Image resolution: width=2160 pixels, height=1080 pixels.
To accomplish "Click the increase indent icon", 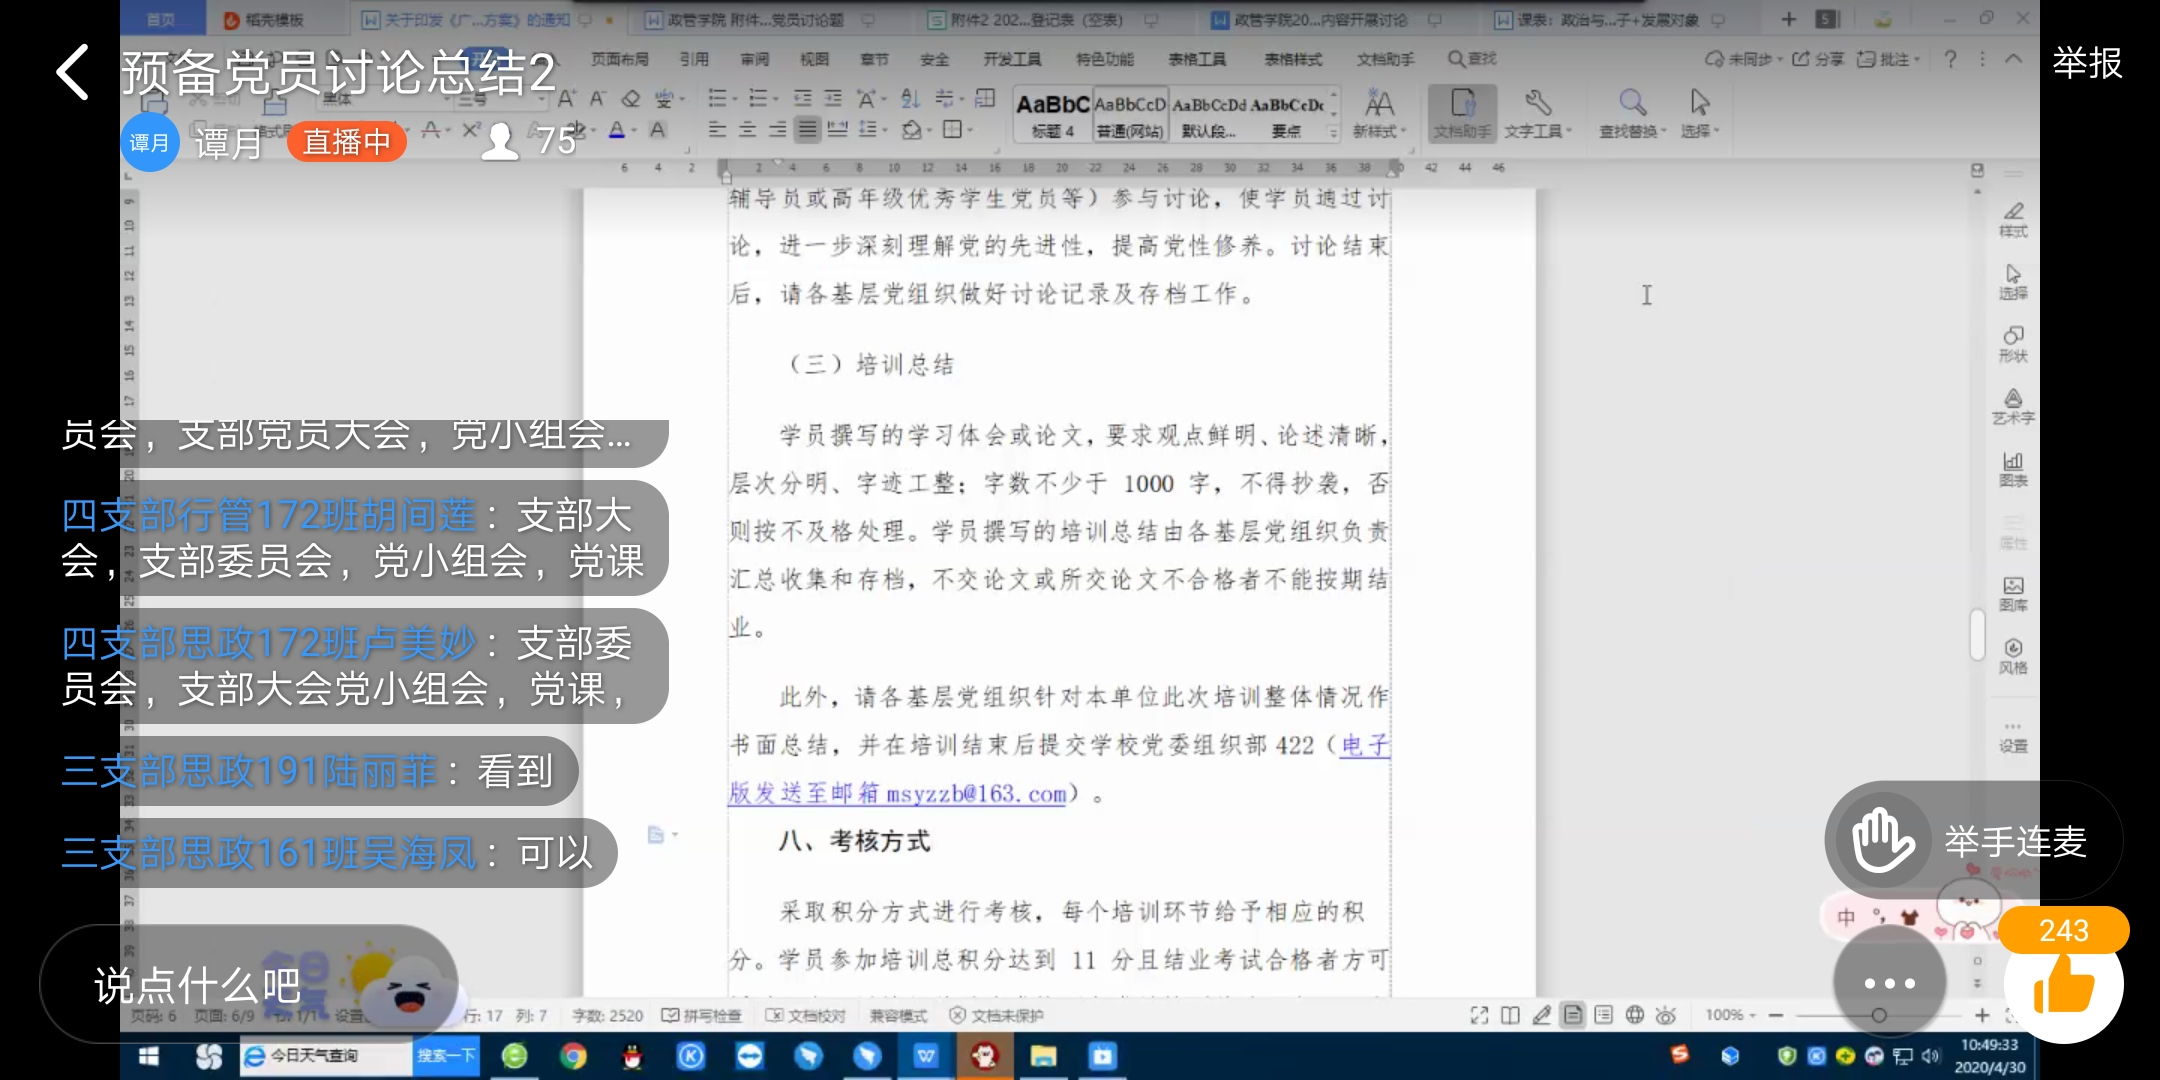I will (x=833, y=98).
